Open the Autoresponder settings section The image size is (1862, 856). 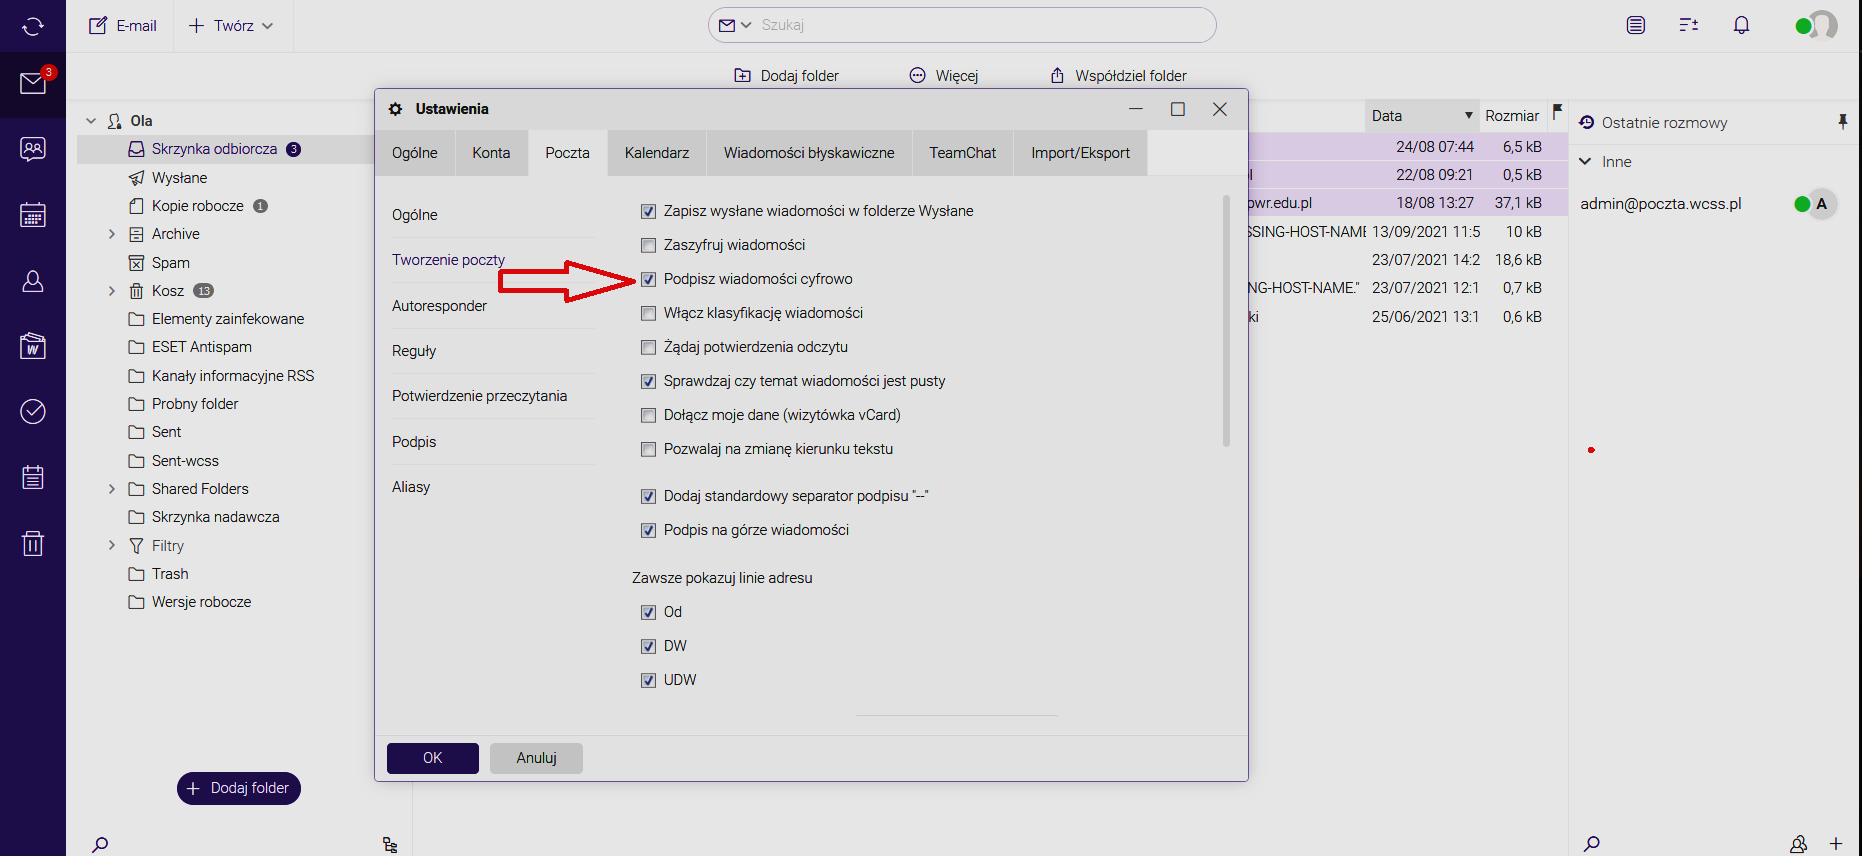(x=439, y=306)
